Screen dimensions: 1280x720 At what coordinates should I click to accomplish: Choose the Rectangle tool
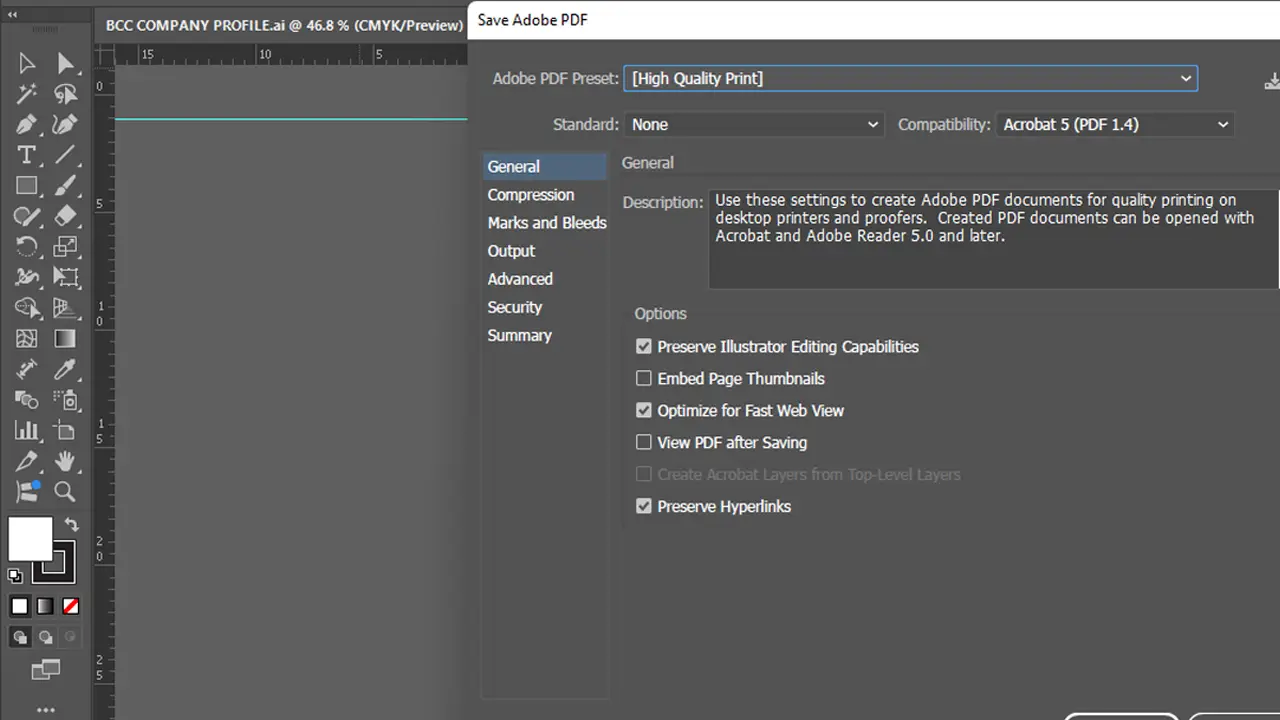pyautogui.click(x=27, y=185)
